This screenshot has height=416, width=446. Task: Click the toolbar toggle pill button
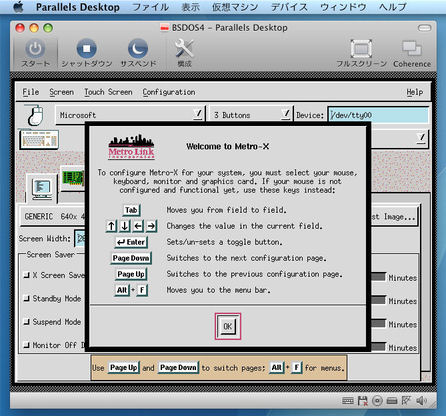click(424, 28)
